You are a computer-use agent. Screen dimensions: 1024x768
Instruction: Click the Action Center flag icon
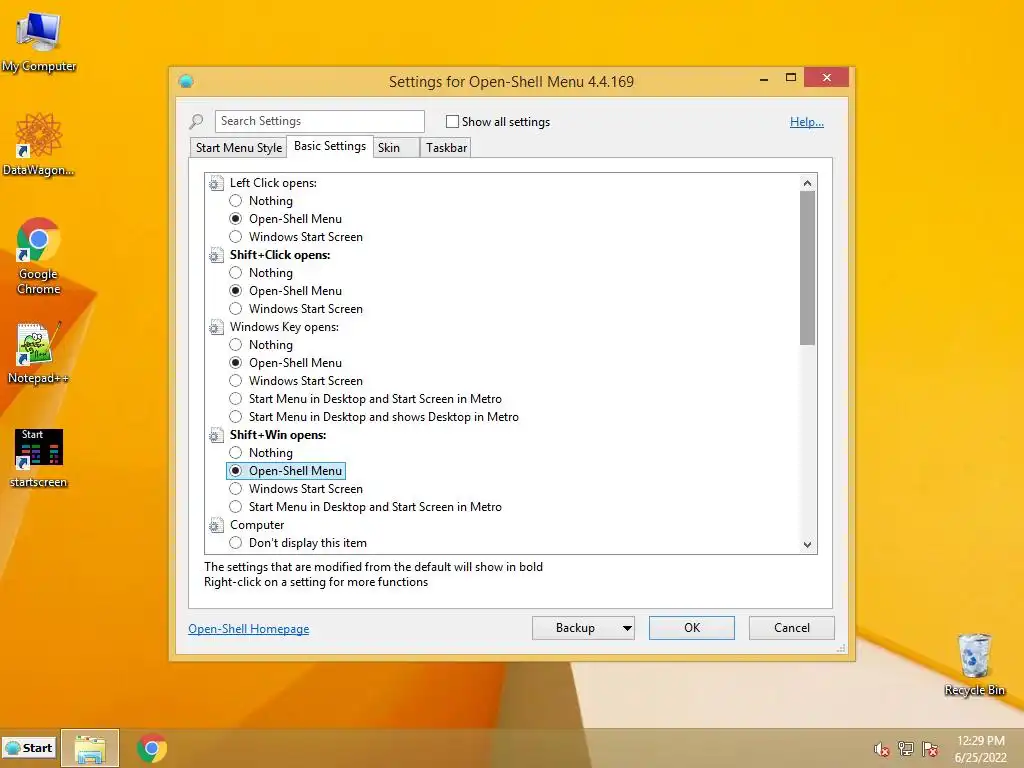pos(930,749)
